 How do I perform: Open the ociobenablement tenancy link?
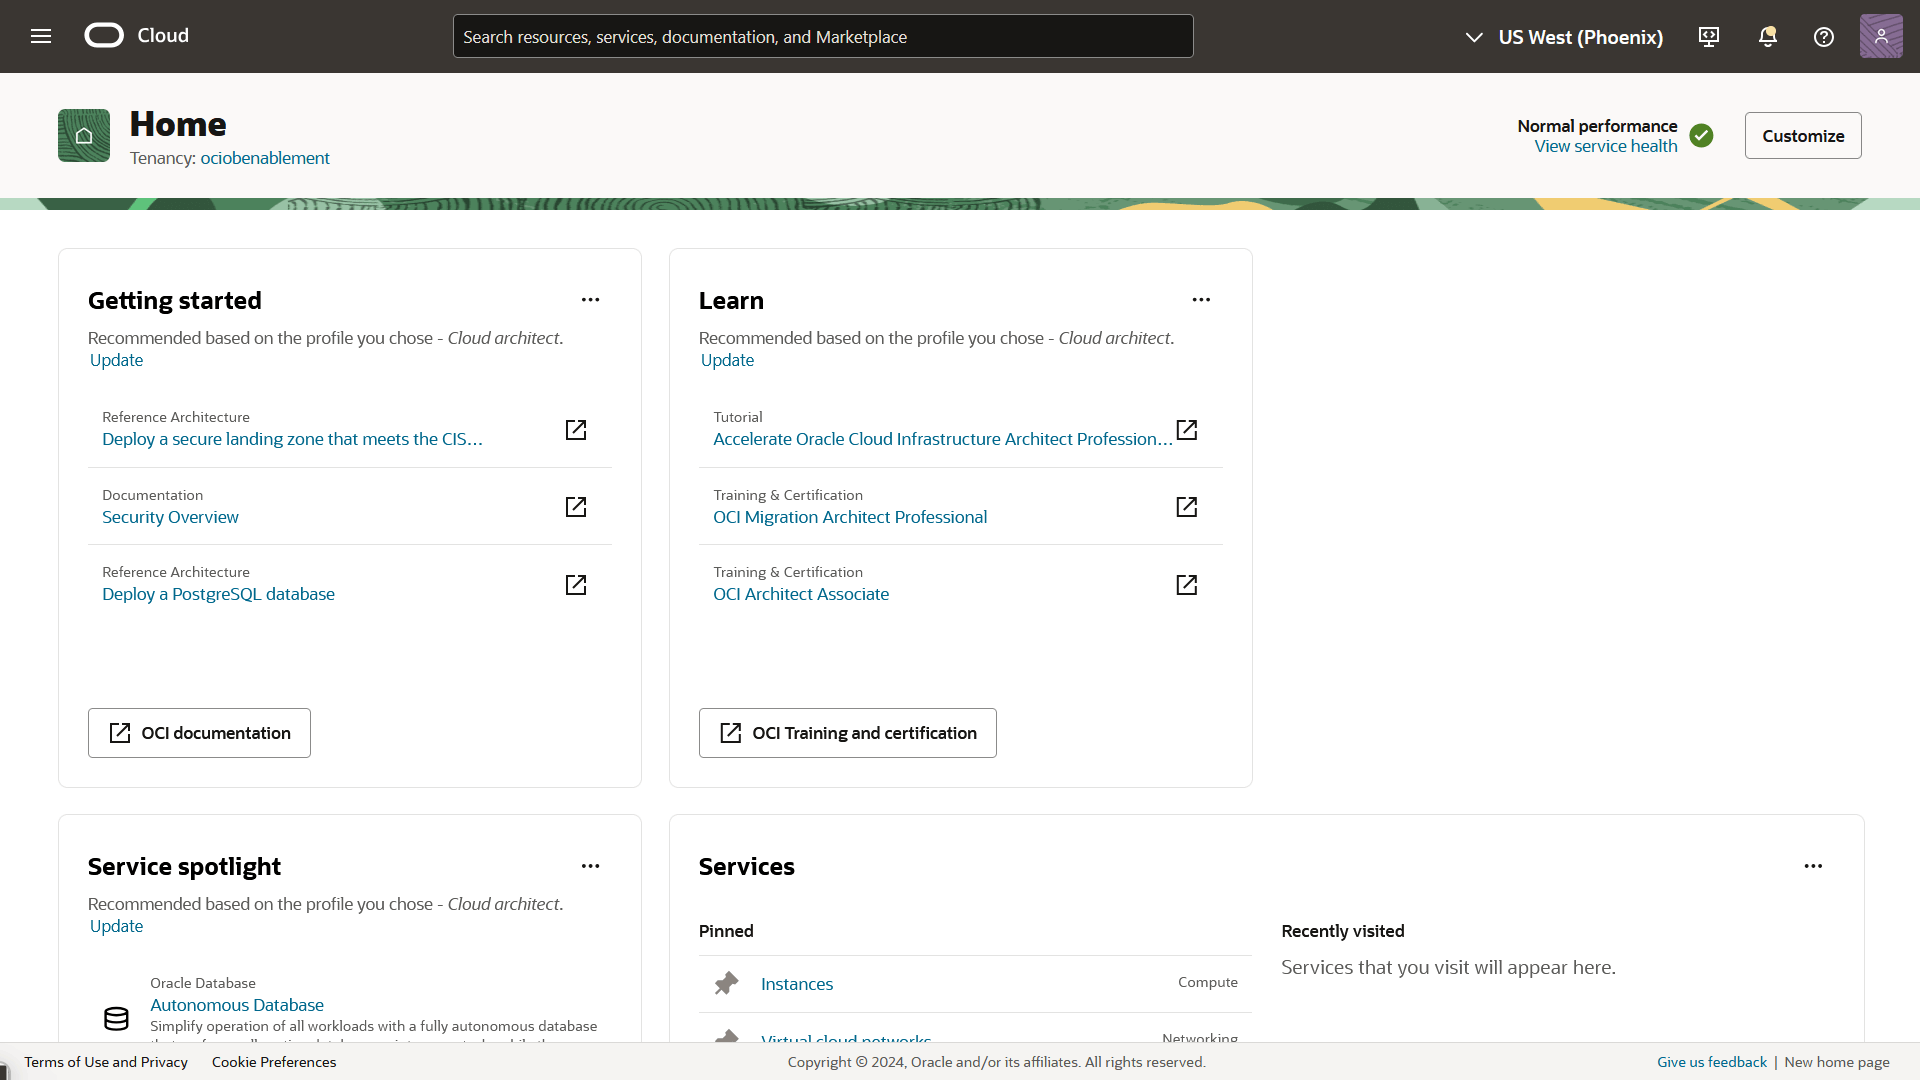(265, 158)
